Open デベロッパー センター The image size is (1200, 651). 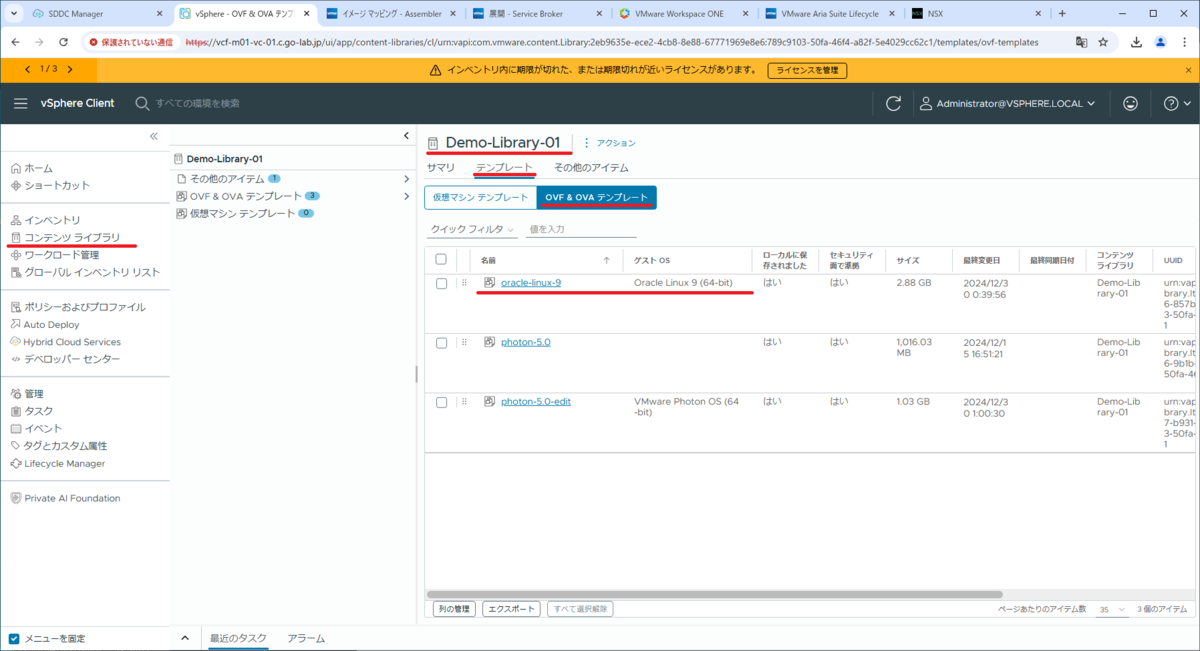point(64,359)
